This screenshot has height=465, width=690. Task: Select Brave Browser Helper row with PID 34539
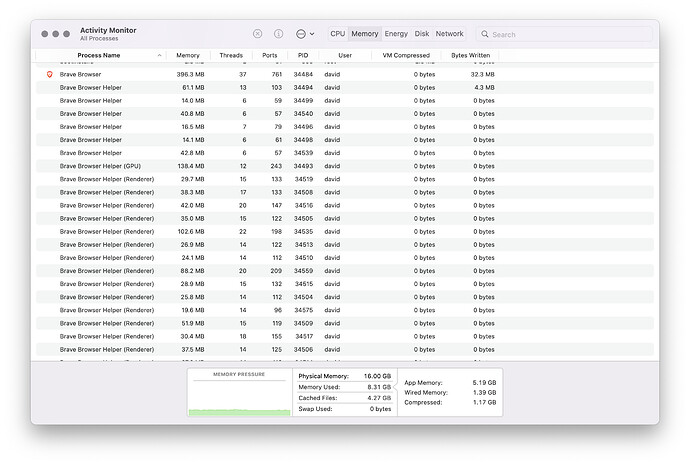tap(345, 153)
